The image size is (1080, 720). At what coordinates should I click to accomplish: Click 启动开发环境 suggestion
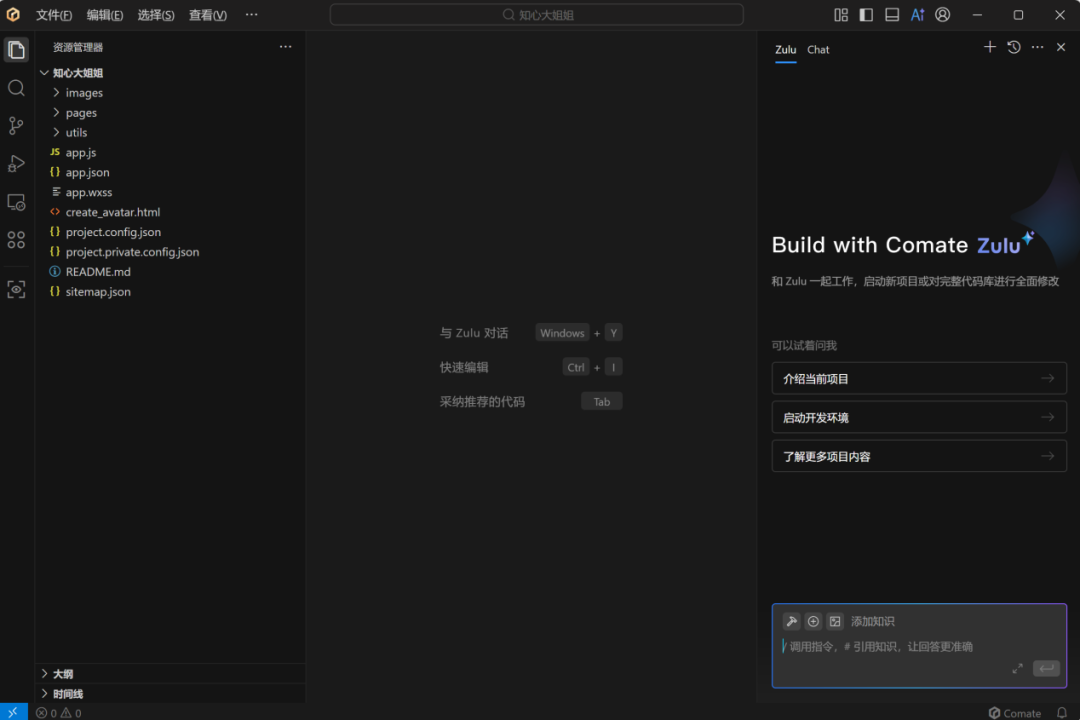(919, 418)
